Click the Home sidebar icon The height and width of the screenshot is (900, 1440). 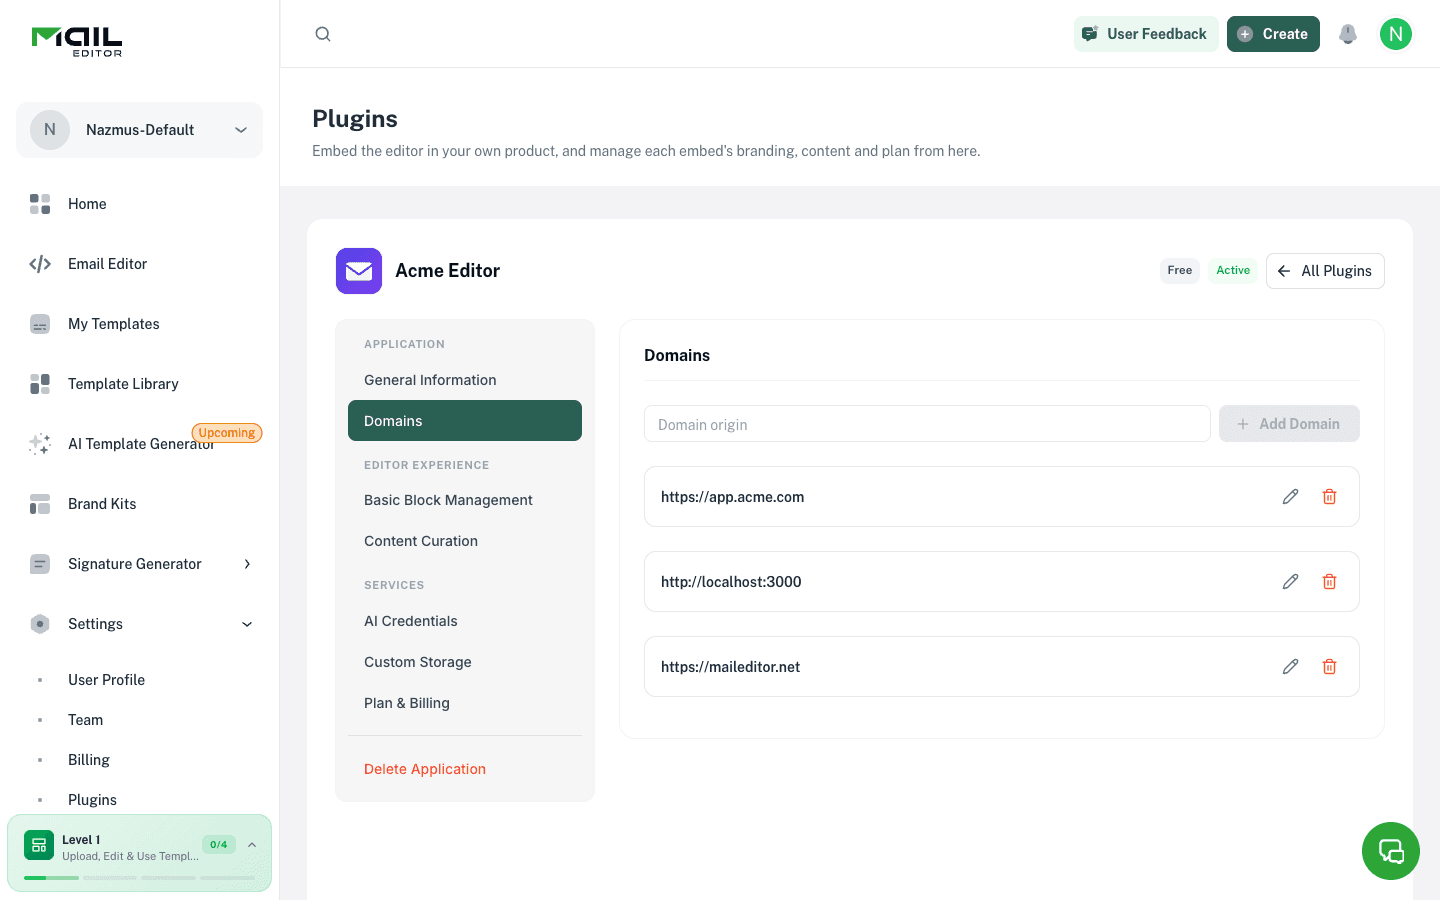pos(40,204)
